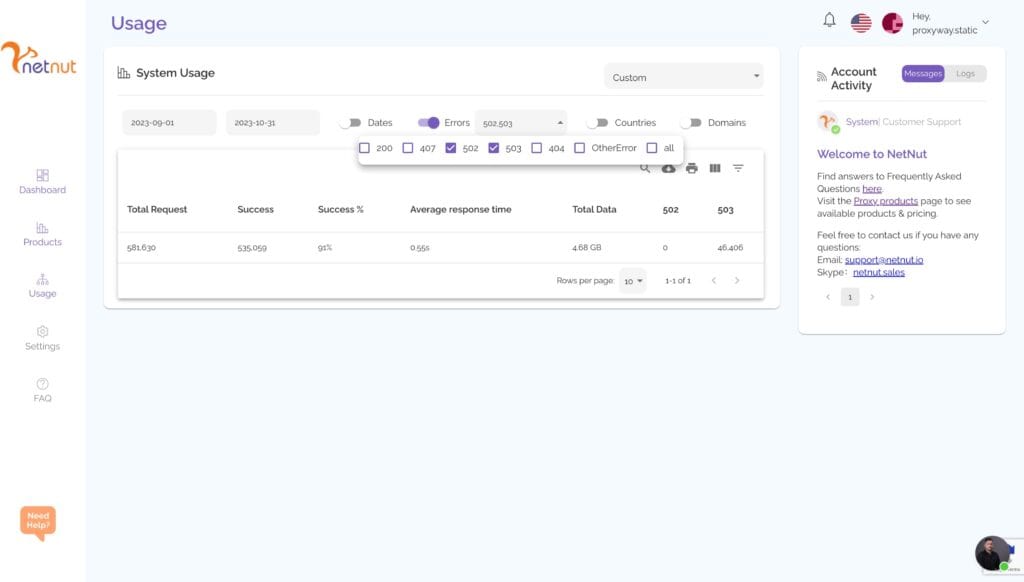
Task: Open the Rows per page dropdown
Action: pos(632,280)
